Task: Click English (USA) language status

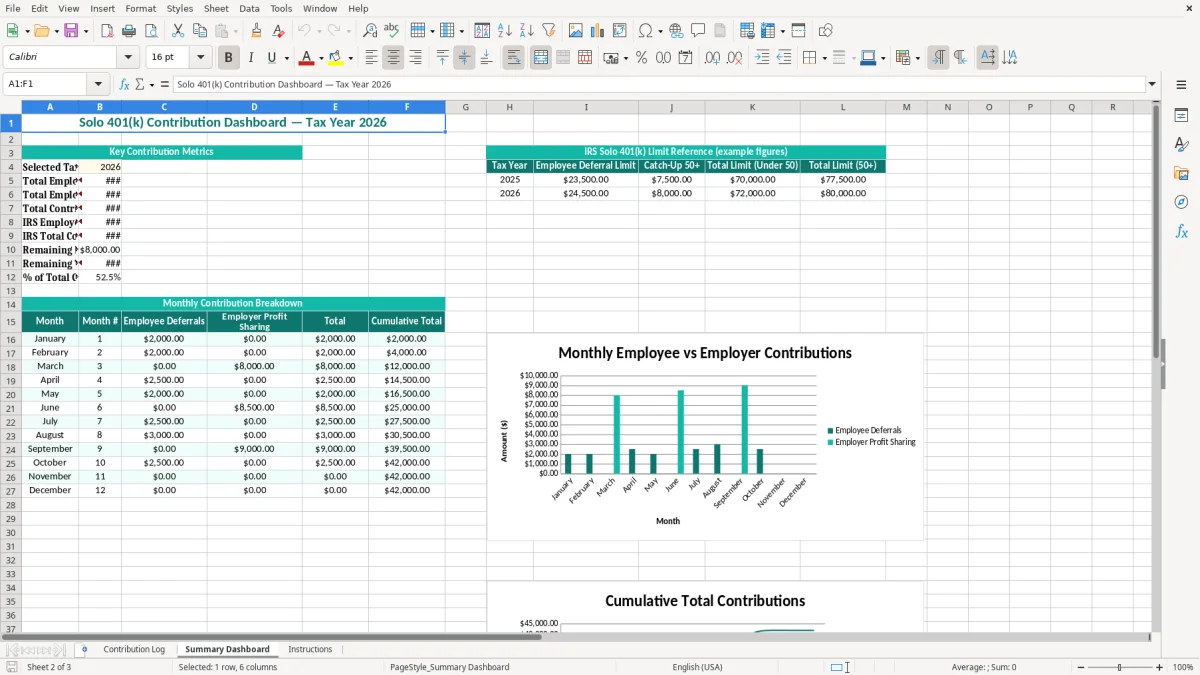Action: pos(697,667)
